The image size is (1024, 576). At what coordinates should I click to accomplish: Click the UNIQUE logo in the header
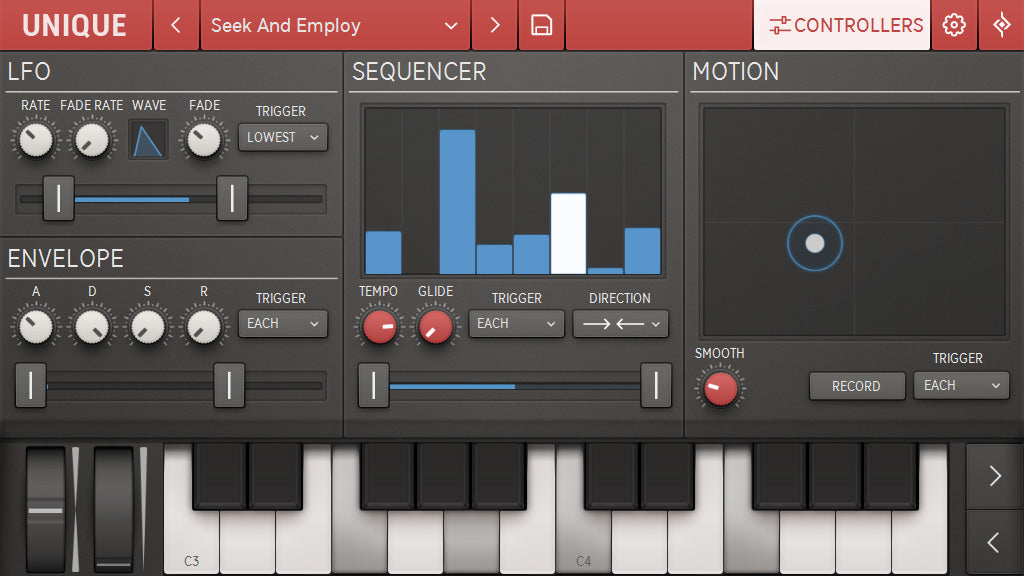75,25
